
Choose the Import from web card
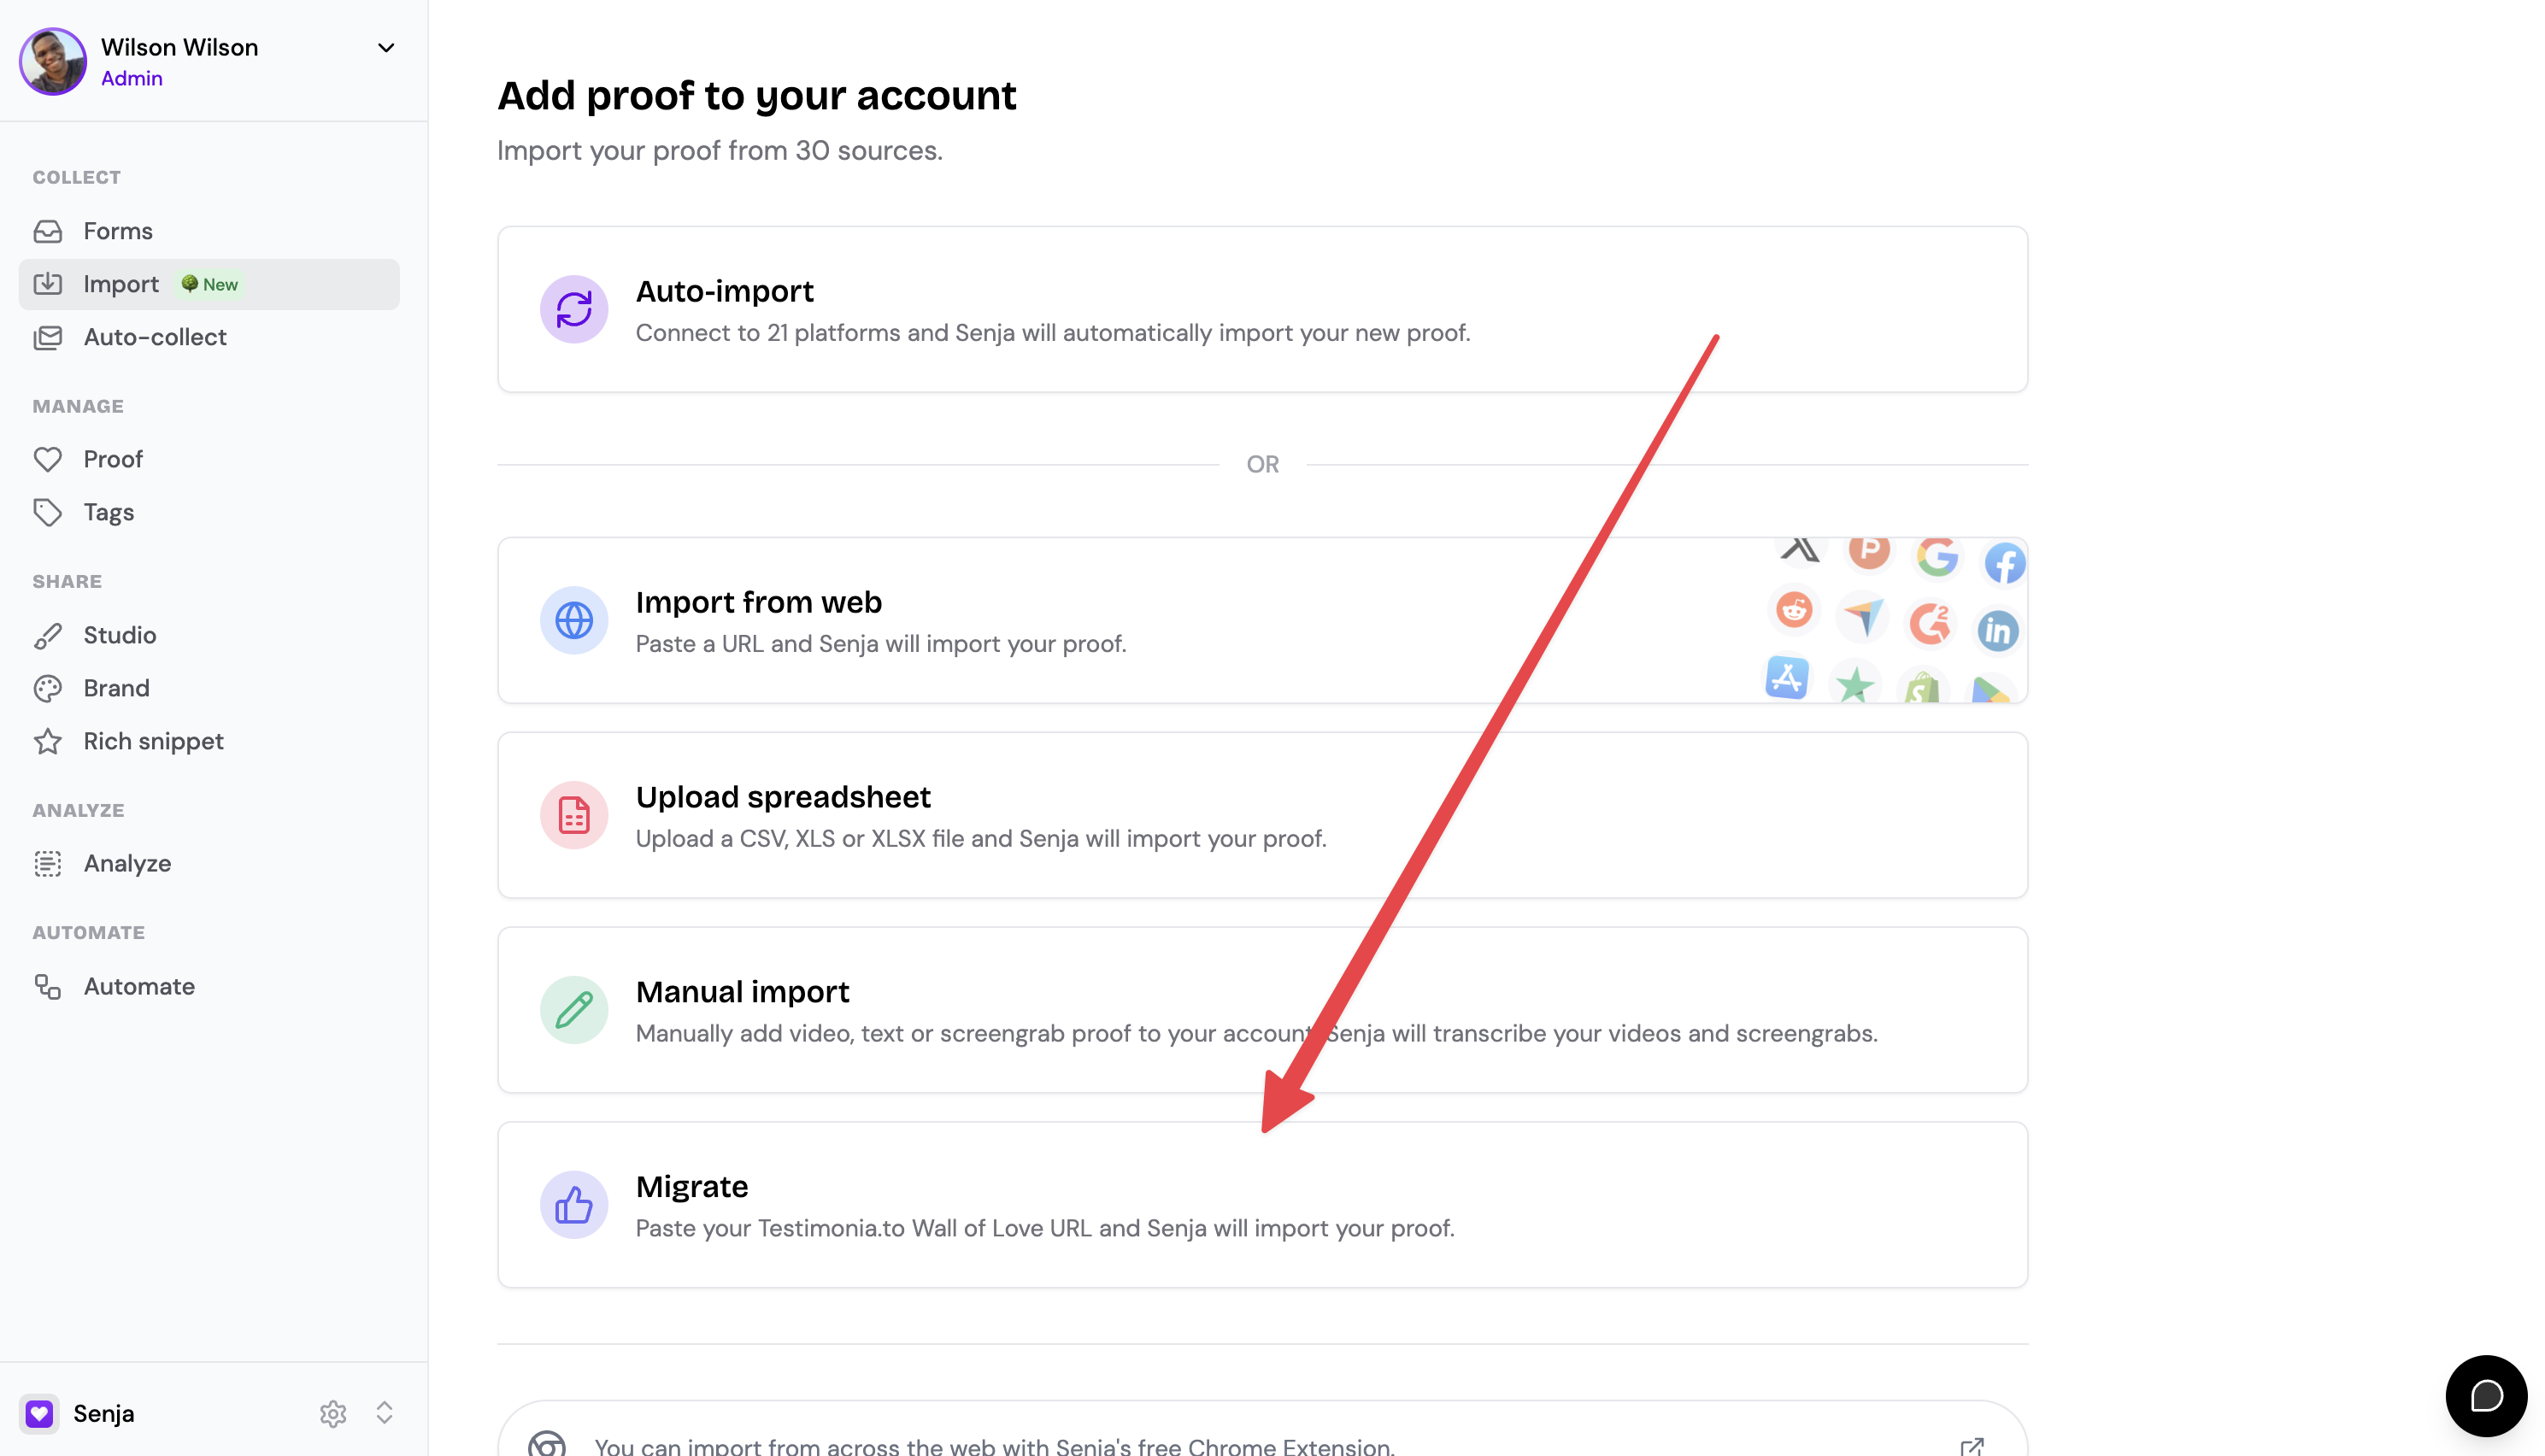(x=1262, y=620)
